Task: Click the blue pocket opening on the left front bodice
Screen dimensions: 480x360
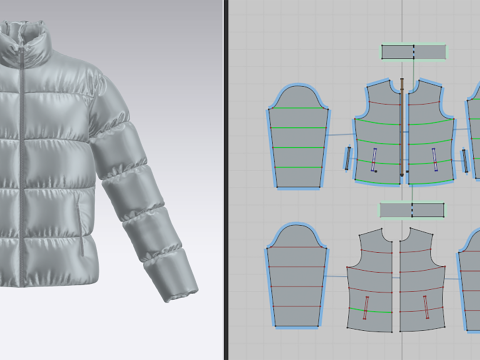Action: 374,160
